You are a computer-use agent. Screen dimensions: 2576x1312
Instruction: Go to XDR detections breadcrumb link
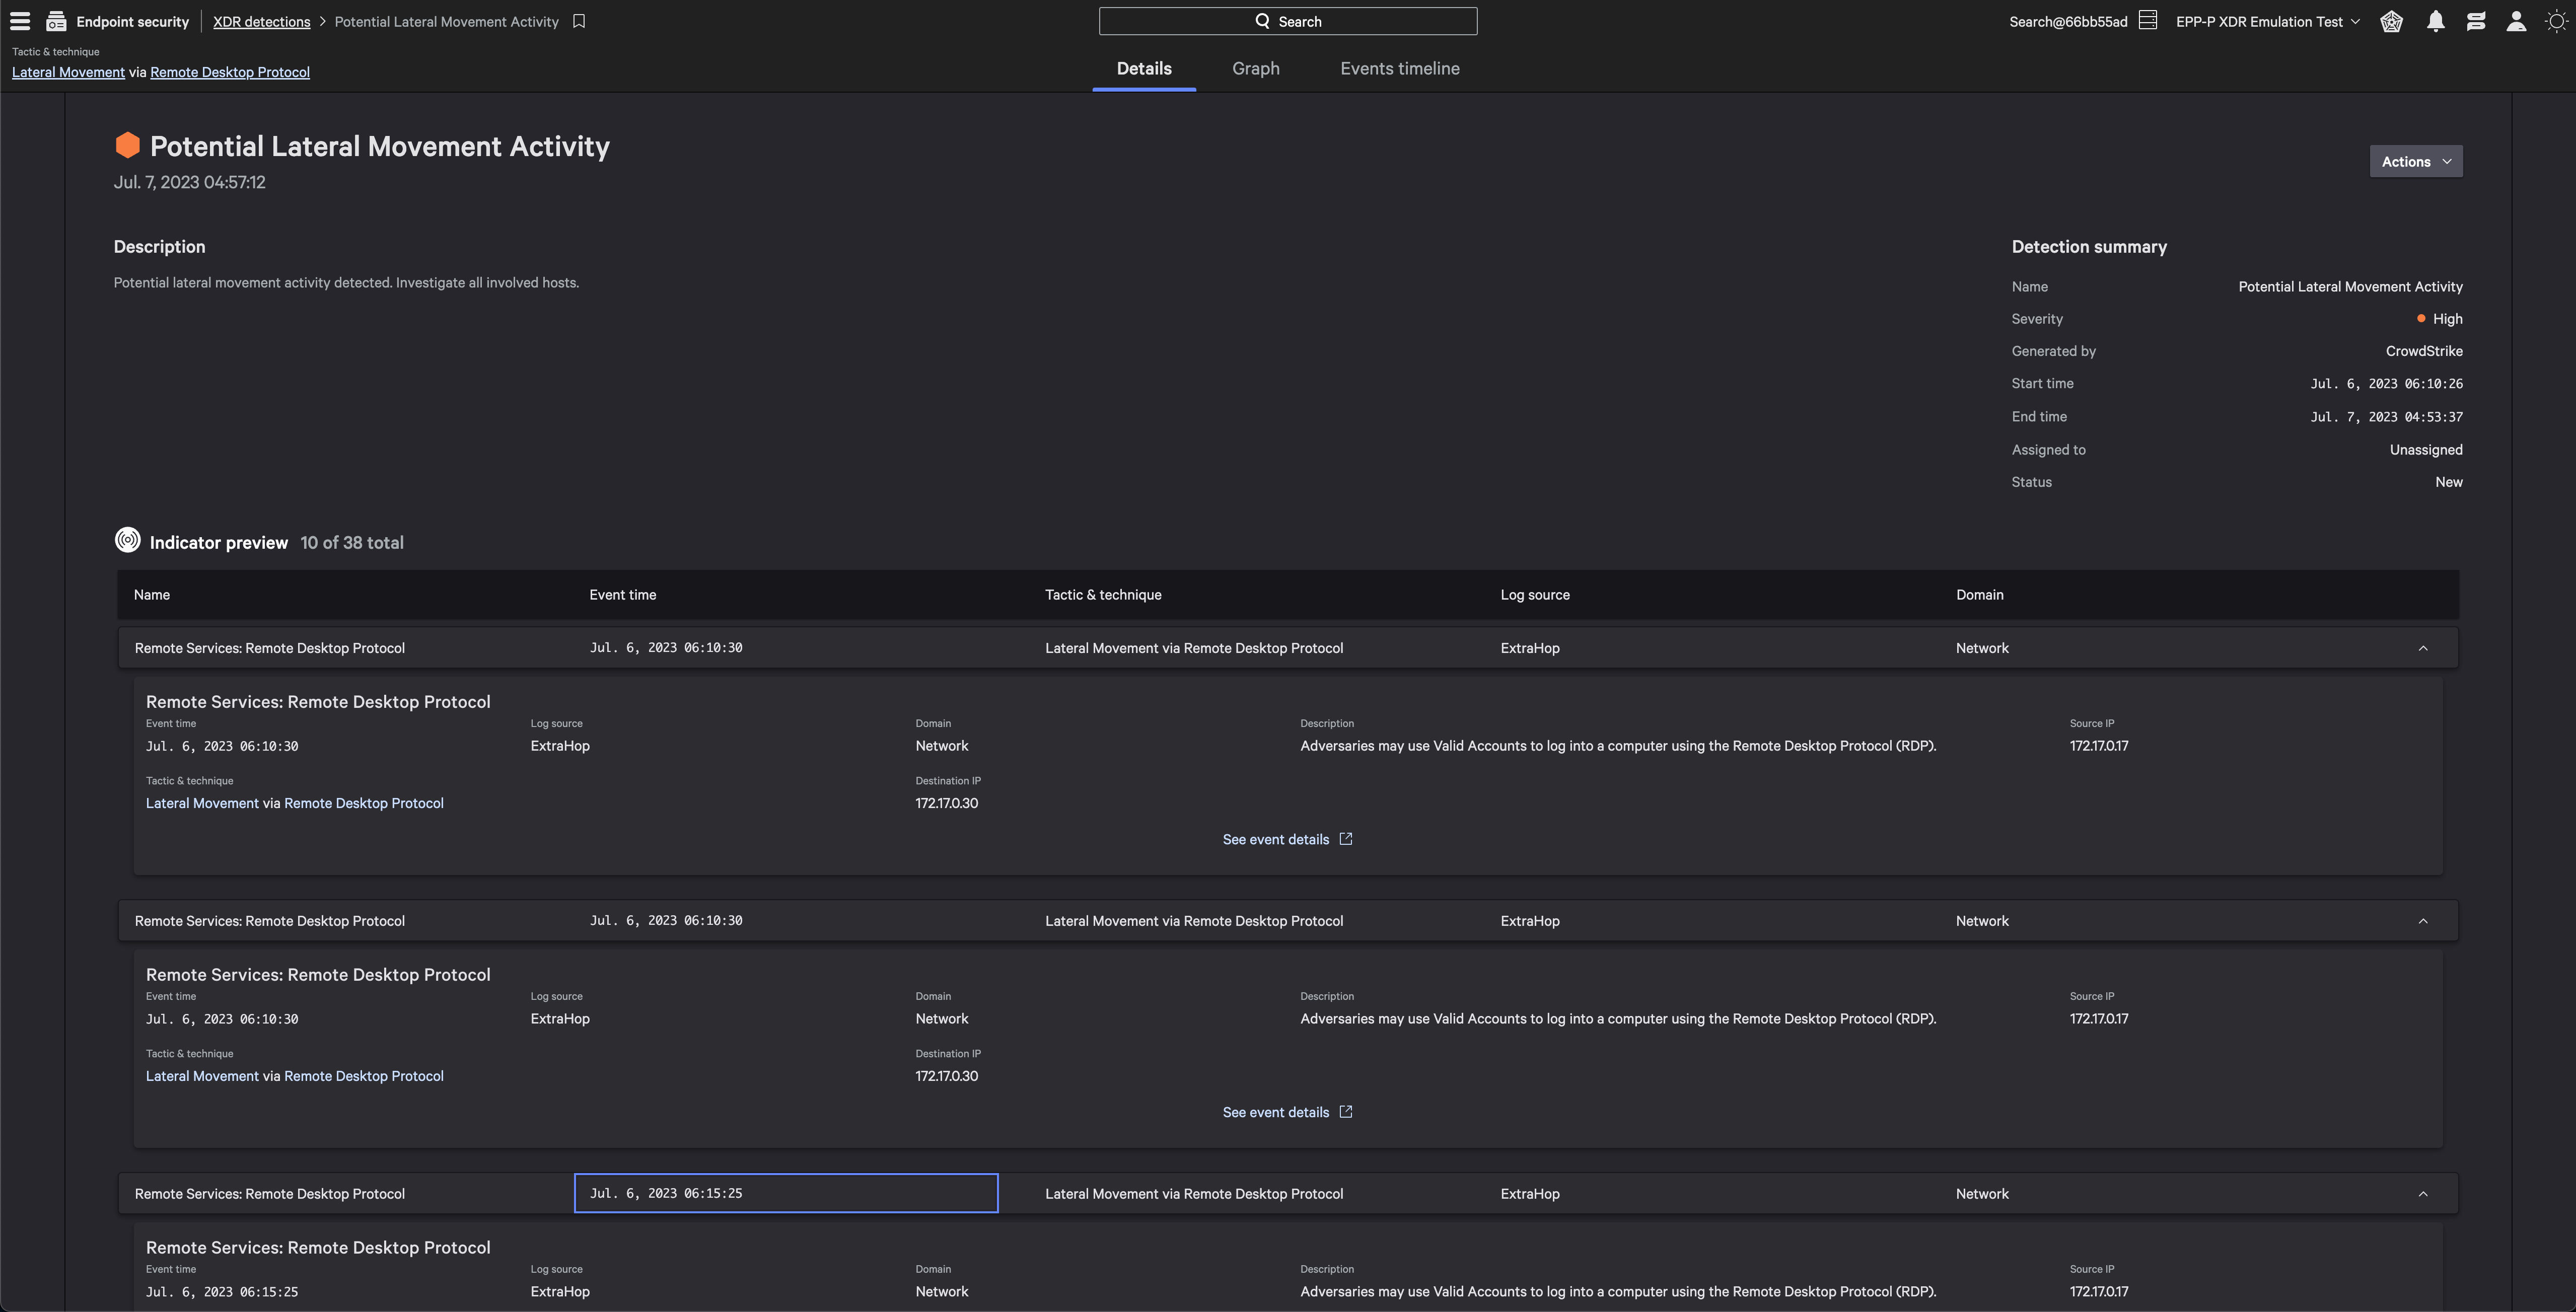261,21
